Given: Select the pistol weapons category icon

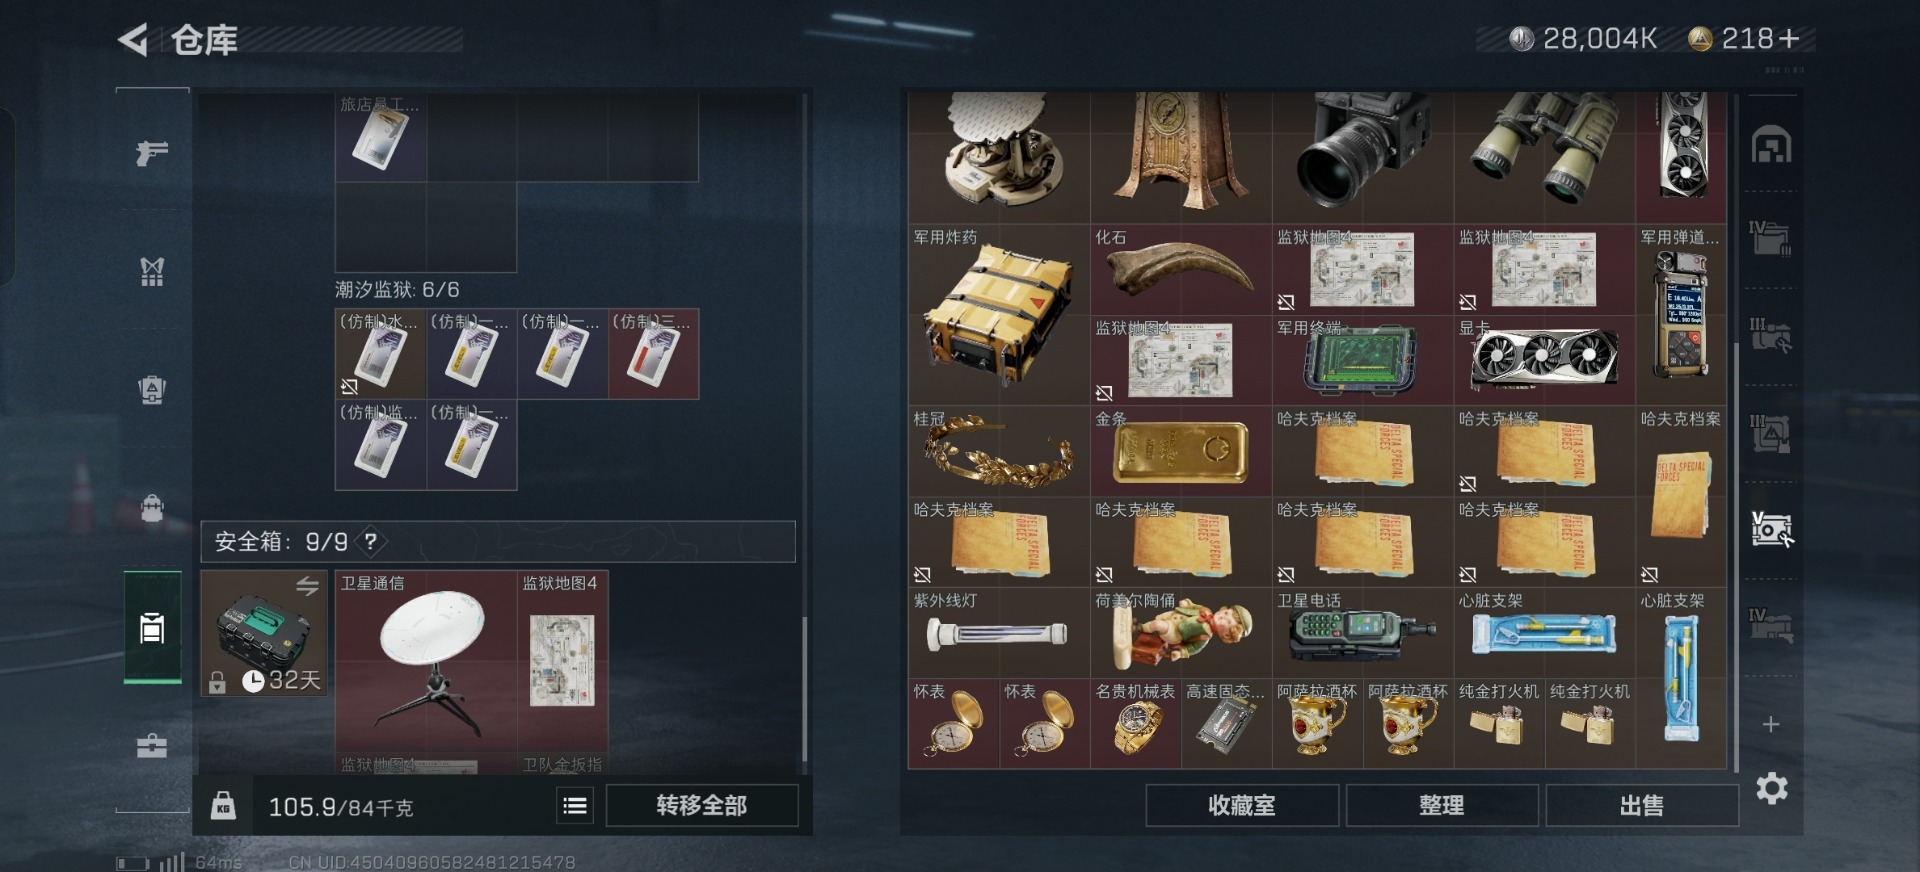Looking at the screenshot, I should 152,152.
